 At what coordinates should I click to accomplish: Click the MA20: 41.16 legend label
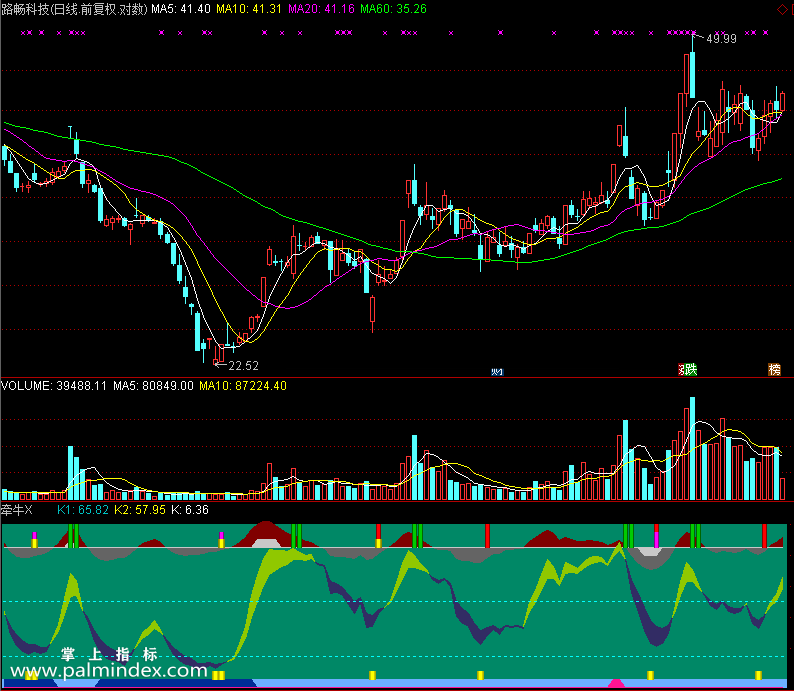[x=321, y=9]
